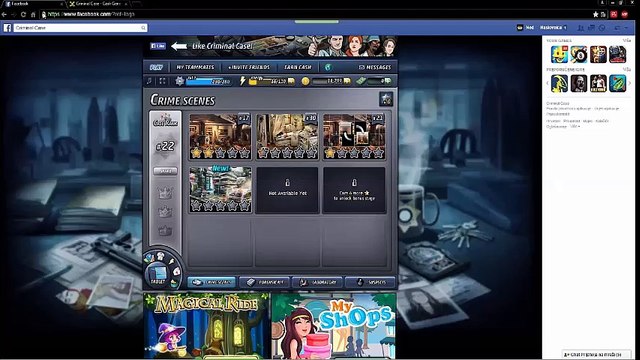The image size is (640, 360).
Task: Switch to the Criminal Case browser tab
Action: (x=97, y=4)
